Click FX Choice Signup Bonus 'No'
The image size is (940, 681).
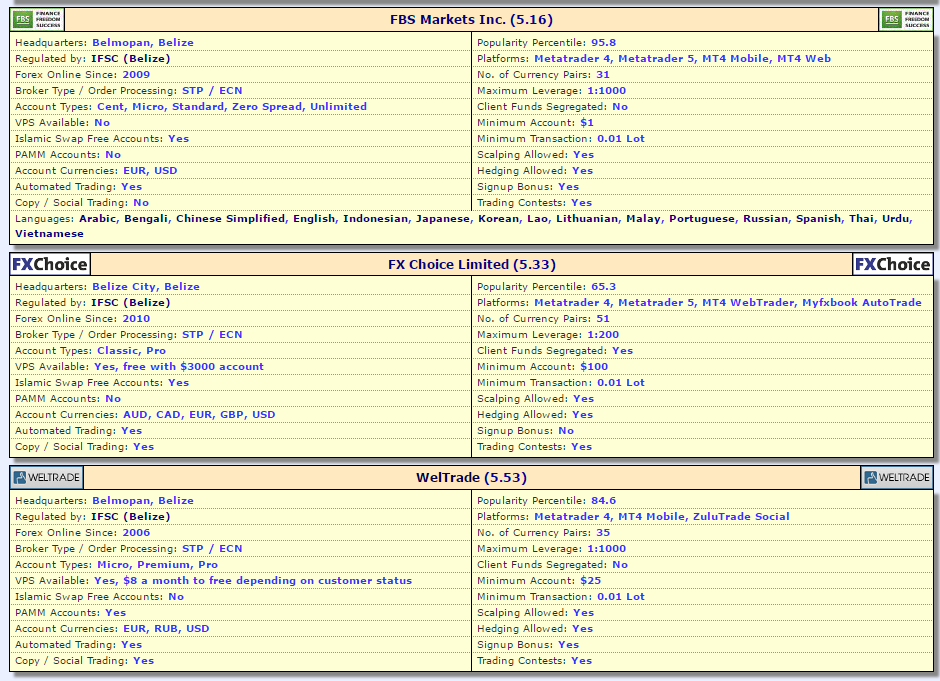click(566, 431)
